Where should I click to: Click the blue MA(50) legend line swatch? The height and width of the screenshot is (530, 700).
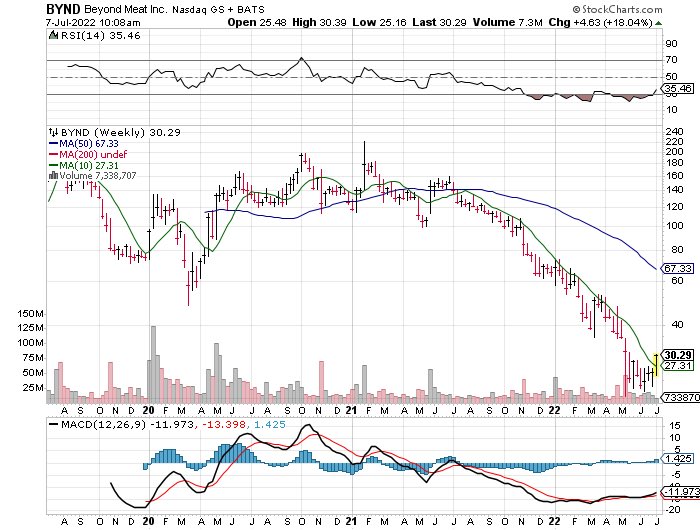[53, 144]
